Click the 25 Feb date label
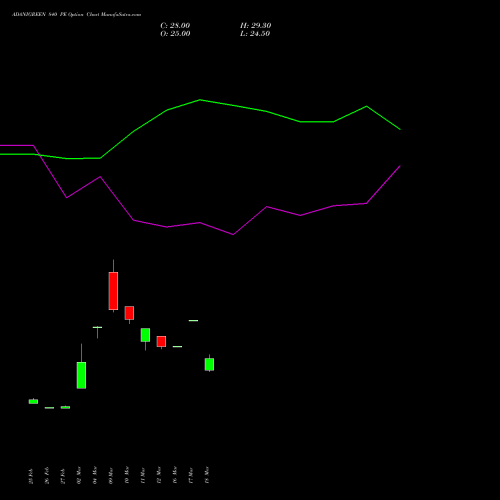Viewport: 500px width, 500px height. tap(31, 476)
